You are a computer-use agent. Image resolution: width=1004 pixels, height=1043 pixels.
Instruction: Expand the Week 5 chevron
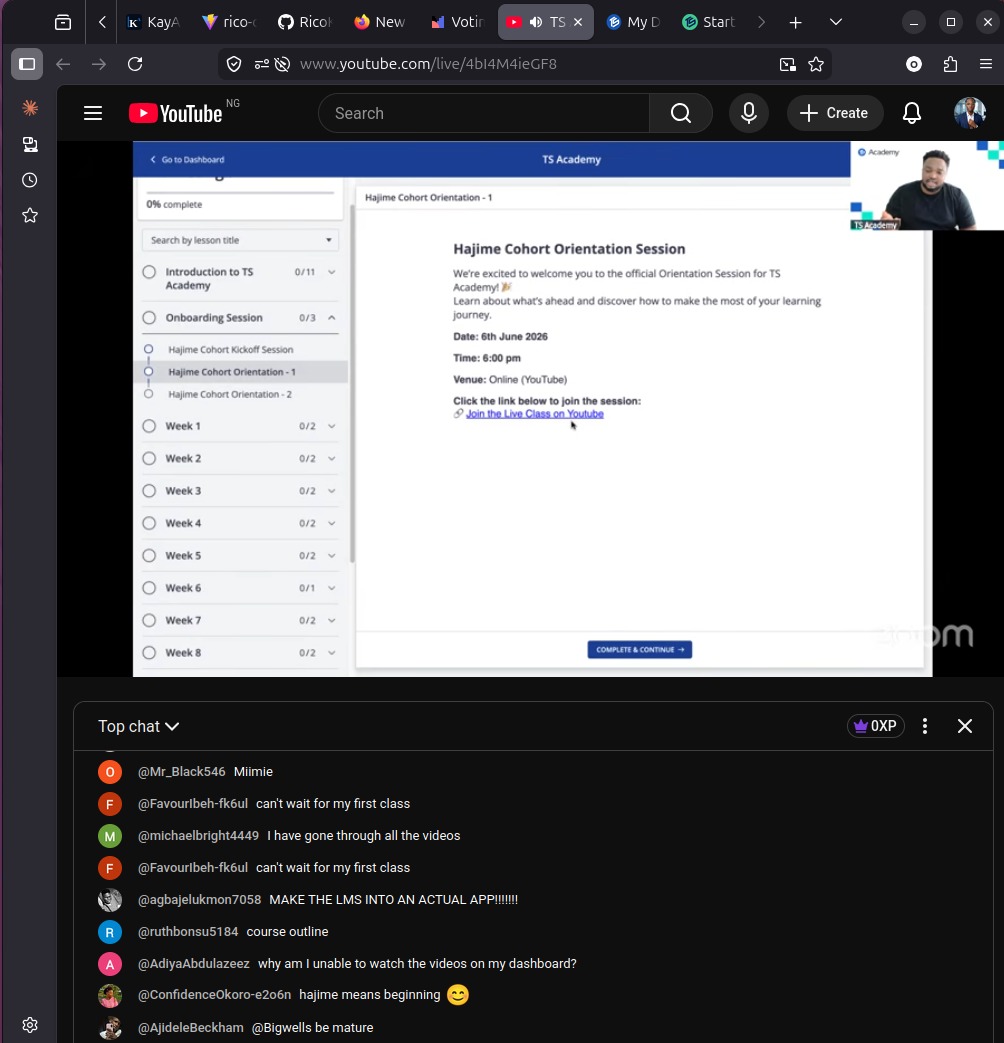coord(331,555)
